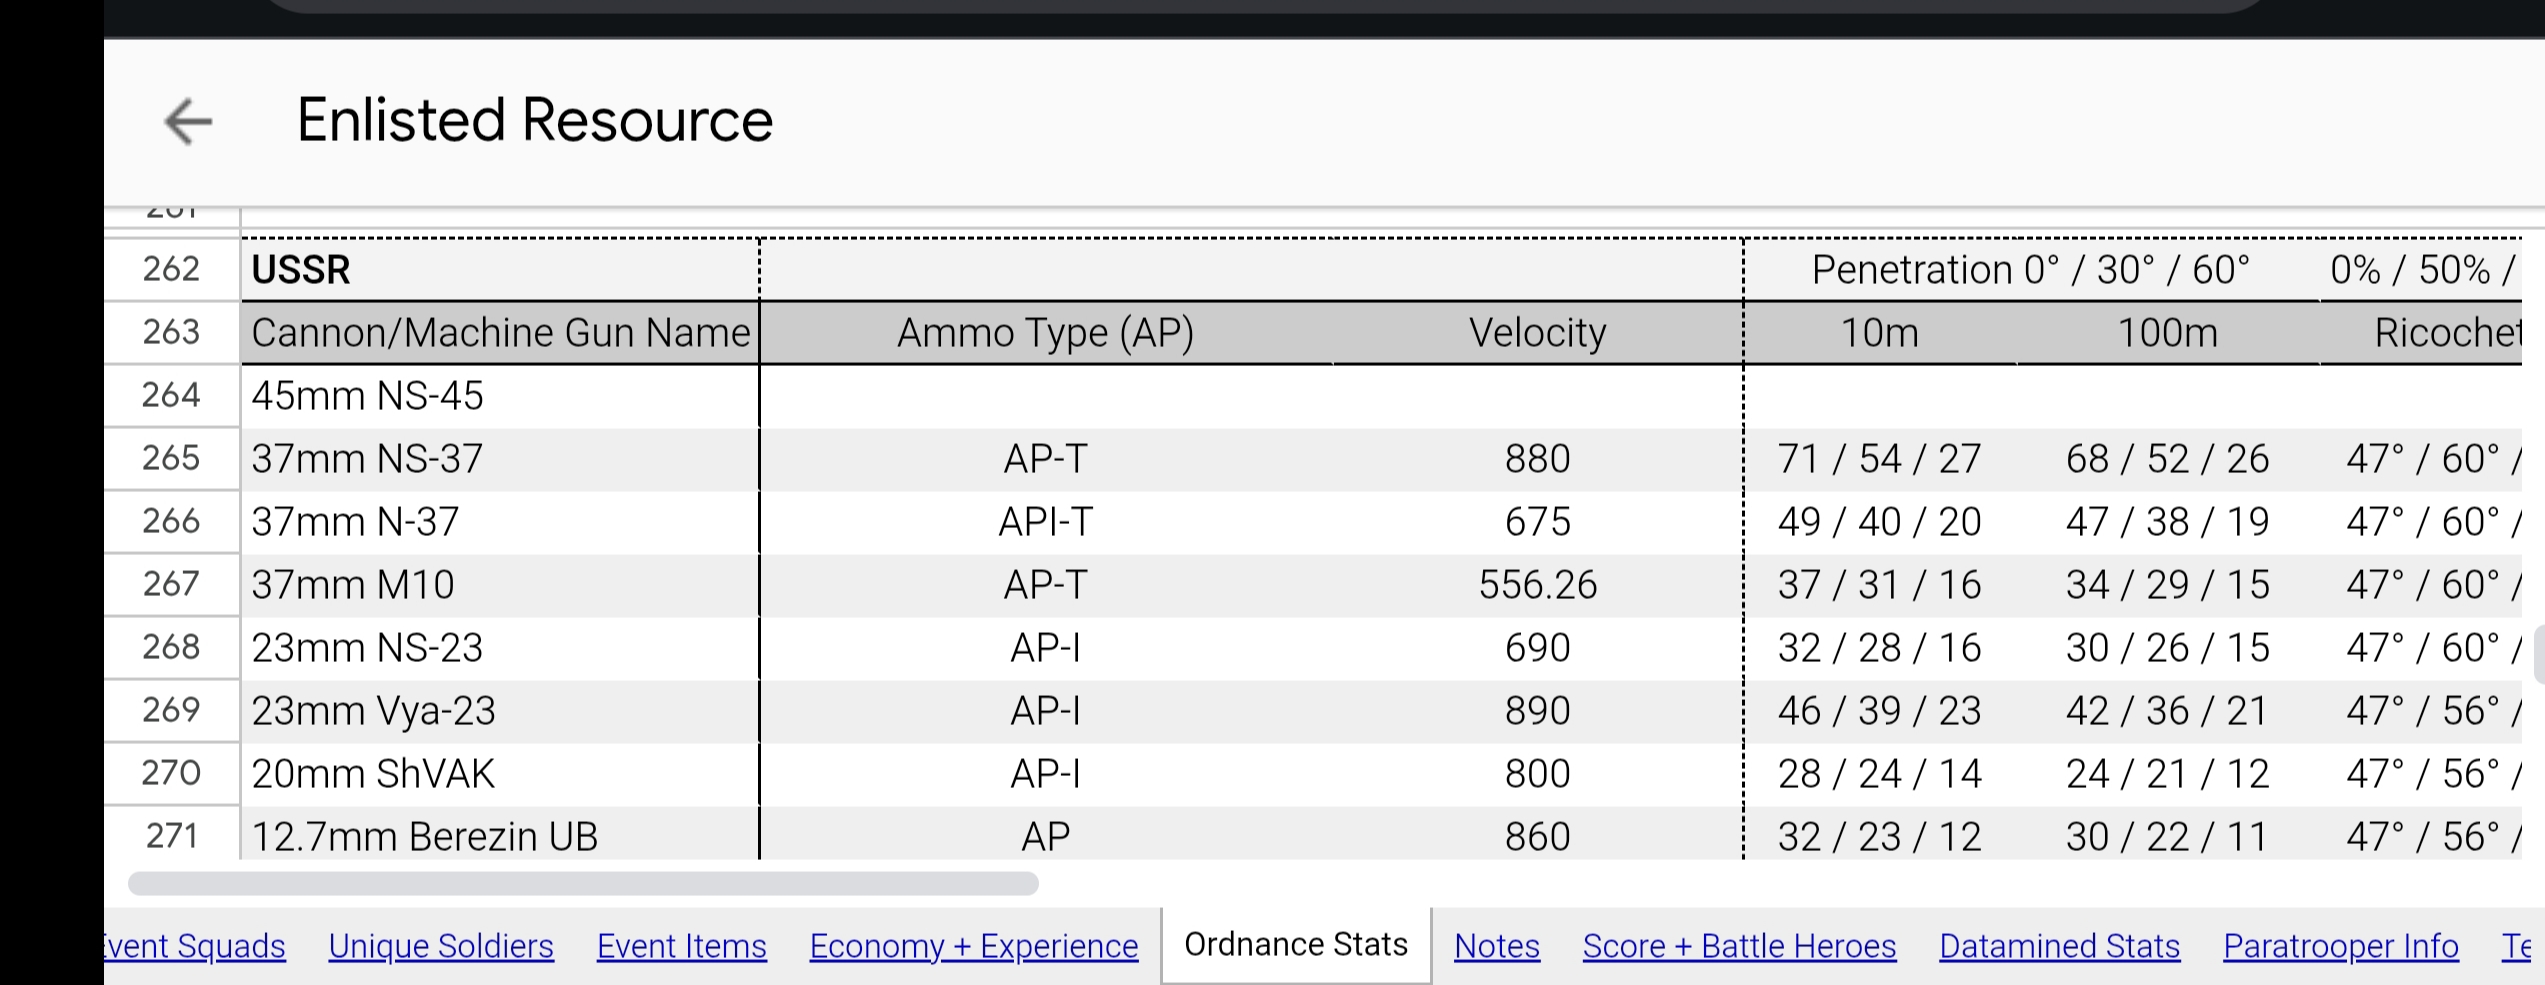2545x985 pixels.
Task: Select the Ordnance Stats tab
Action: point(1295,945)
